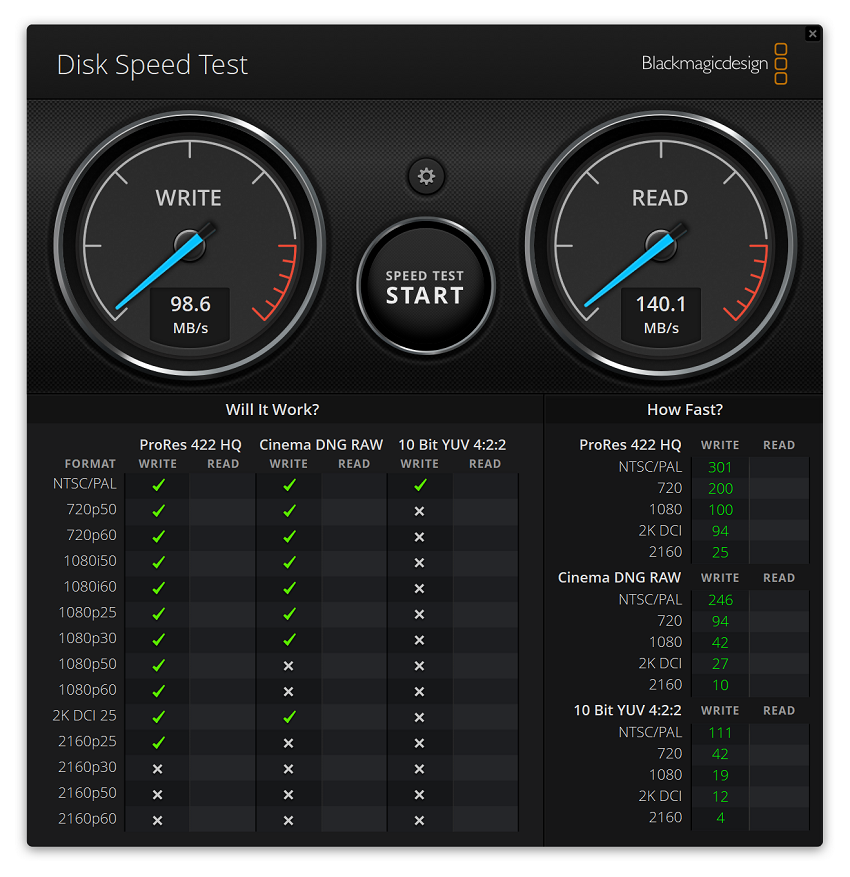Click ProRes 1080 write value 100
Screen dimensions: 850x877
click(720, 510)
